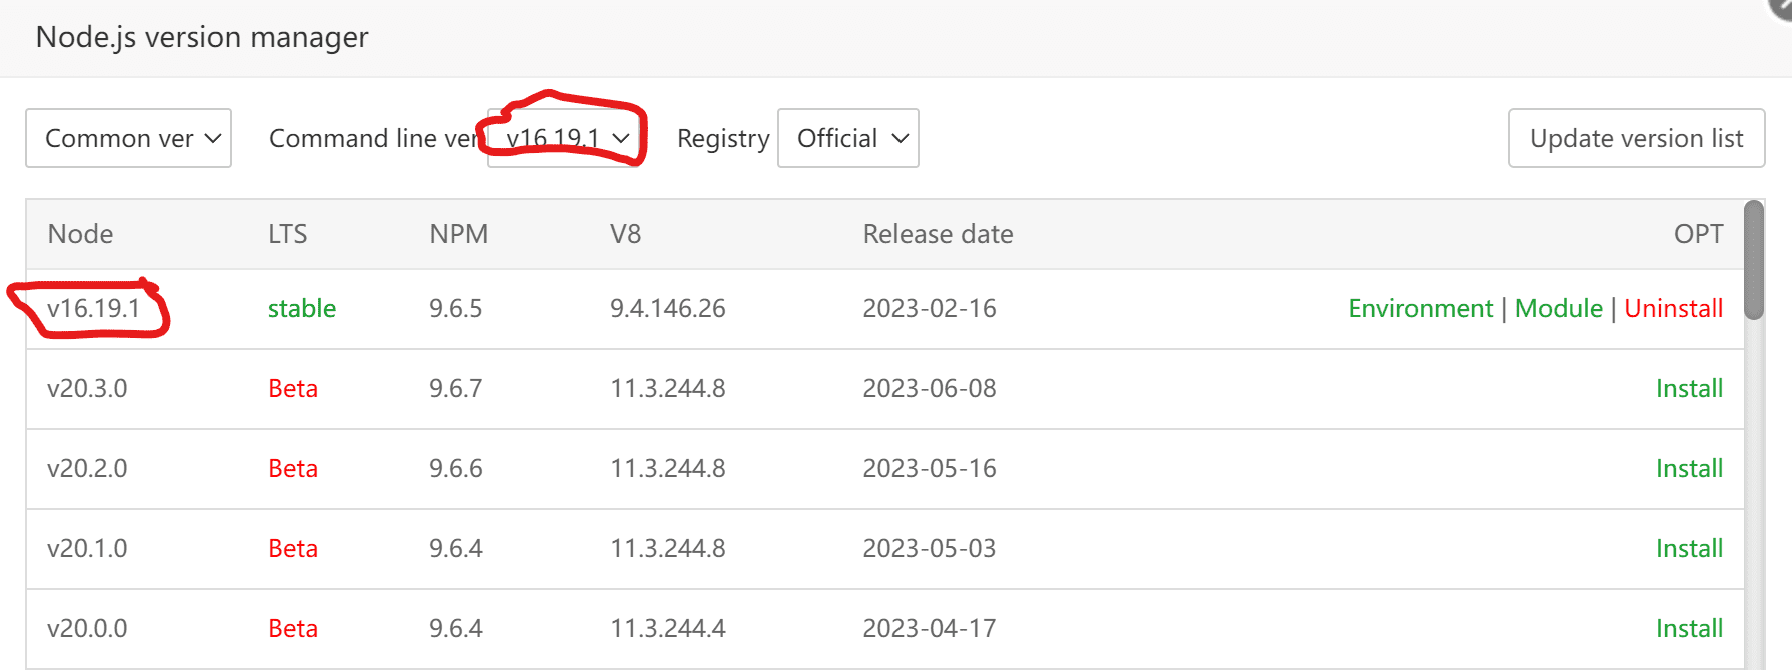Click the V8 column header

(x=625, y=234)
